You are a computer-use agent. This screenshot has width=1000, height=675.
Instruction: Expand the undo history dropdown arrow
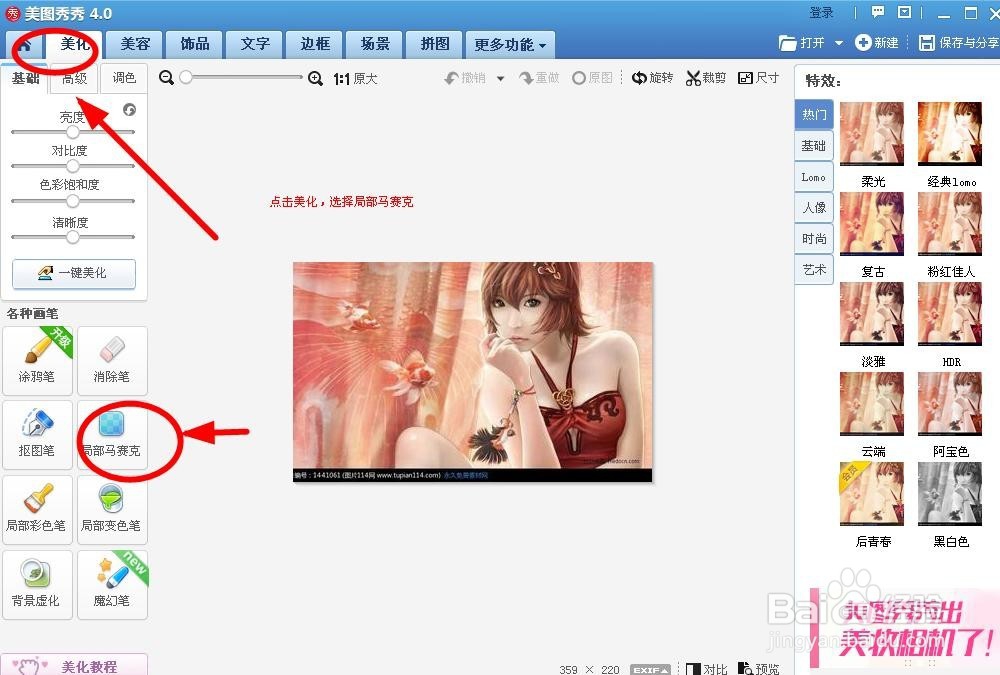click(x=501, y=78)
